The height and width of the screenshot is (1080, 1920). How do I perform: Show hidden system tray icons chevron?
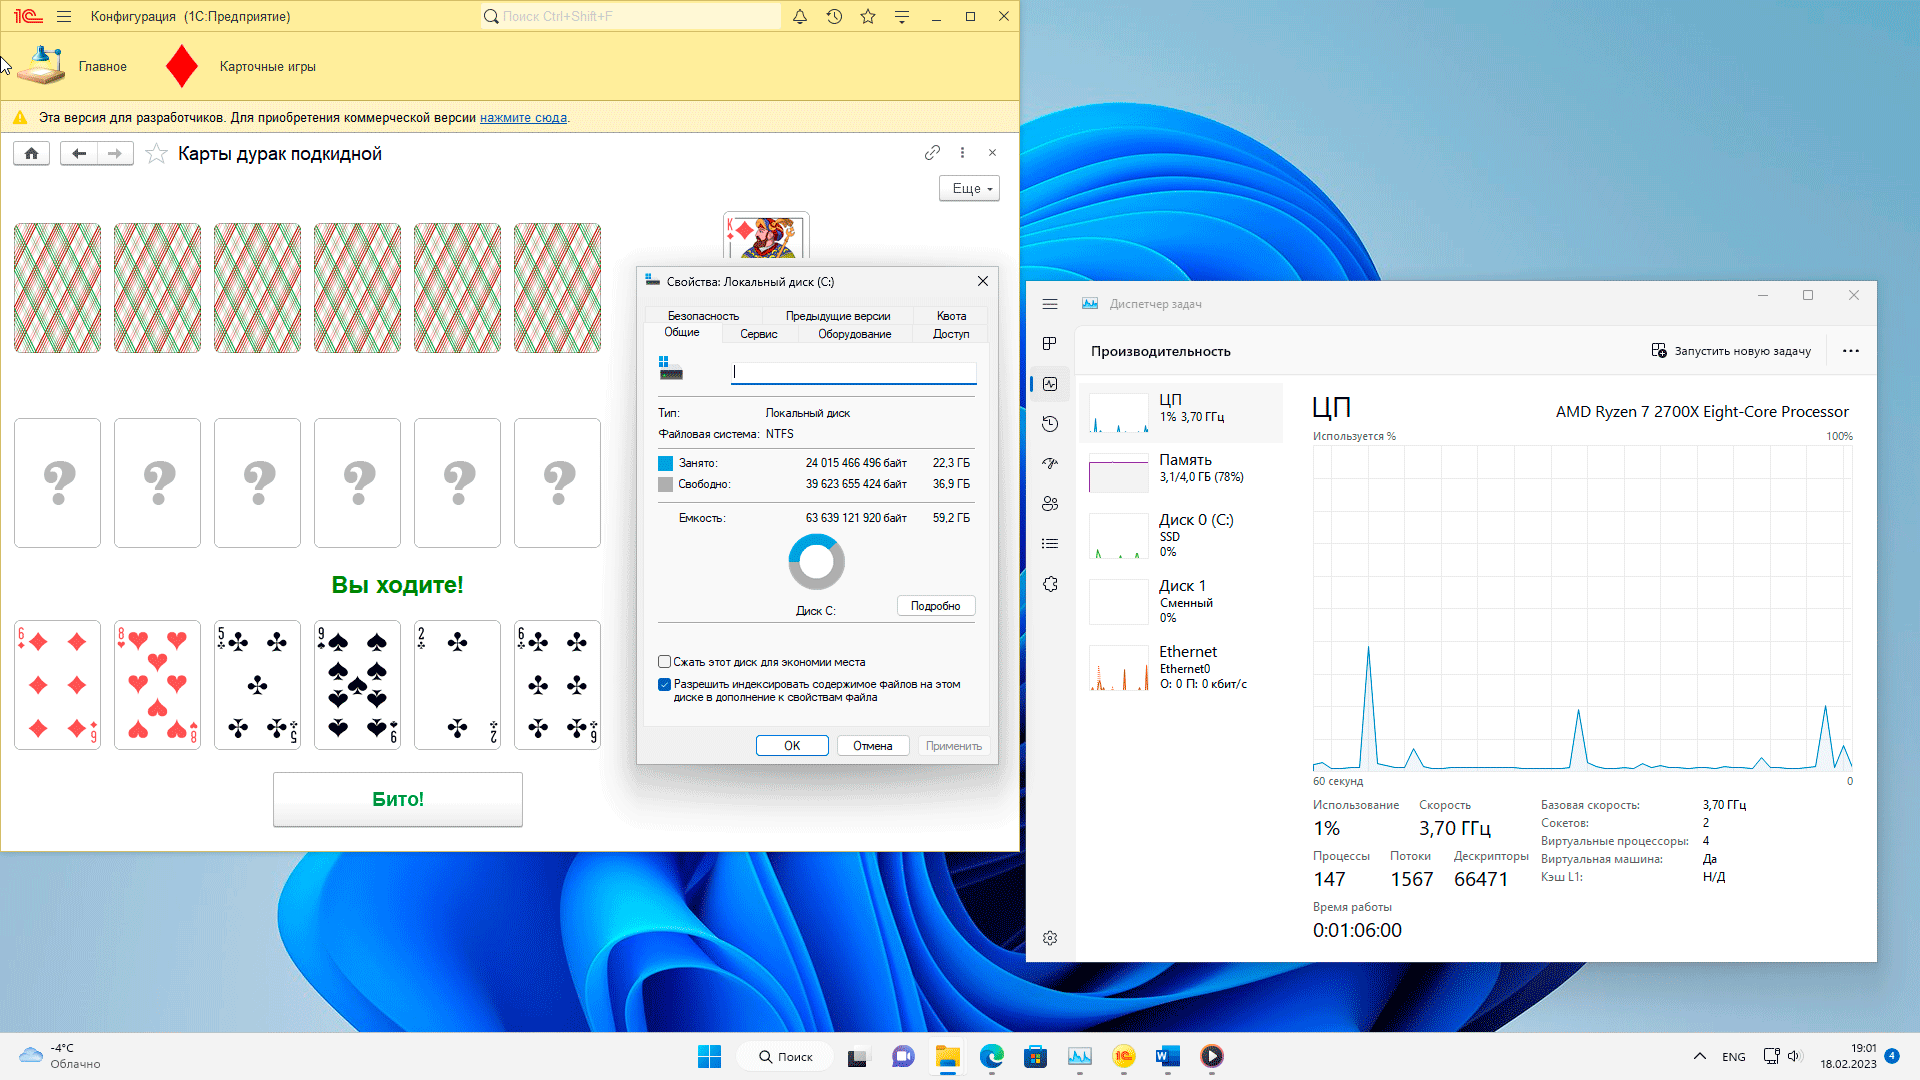tap(1699, 1056)
